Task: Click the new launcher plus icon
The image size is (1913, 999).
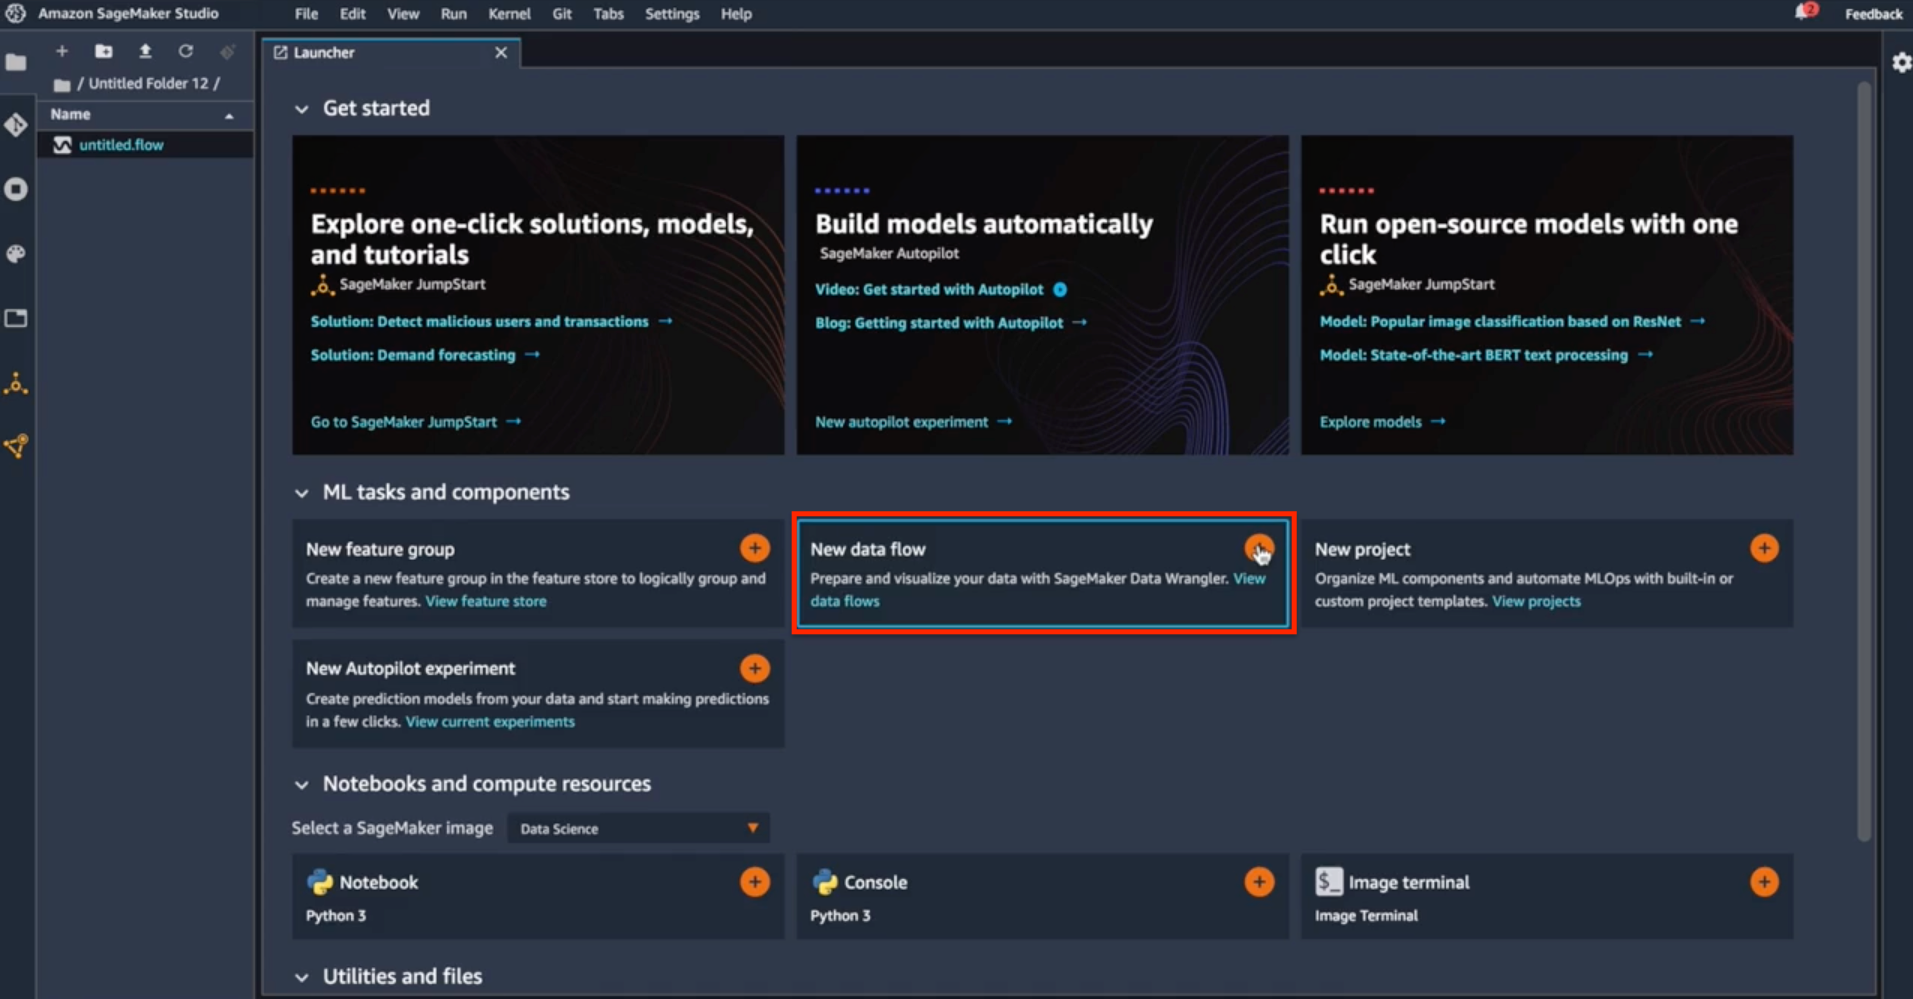Action: [x=62, y=51]
